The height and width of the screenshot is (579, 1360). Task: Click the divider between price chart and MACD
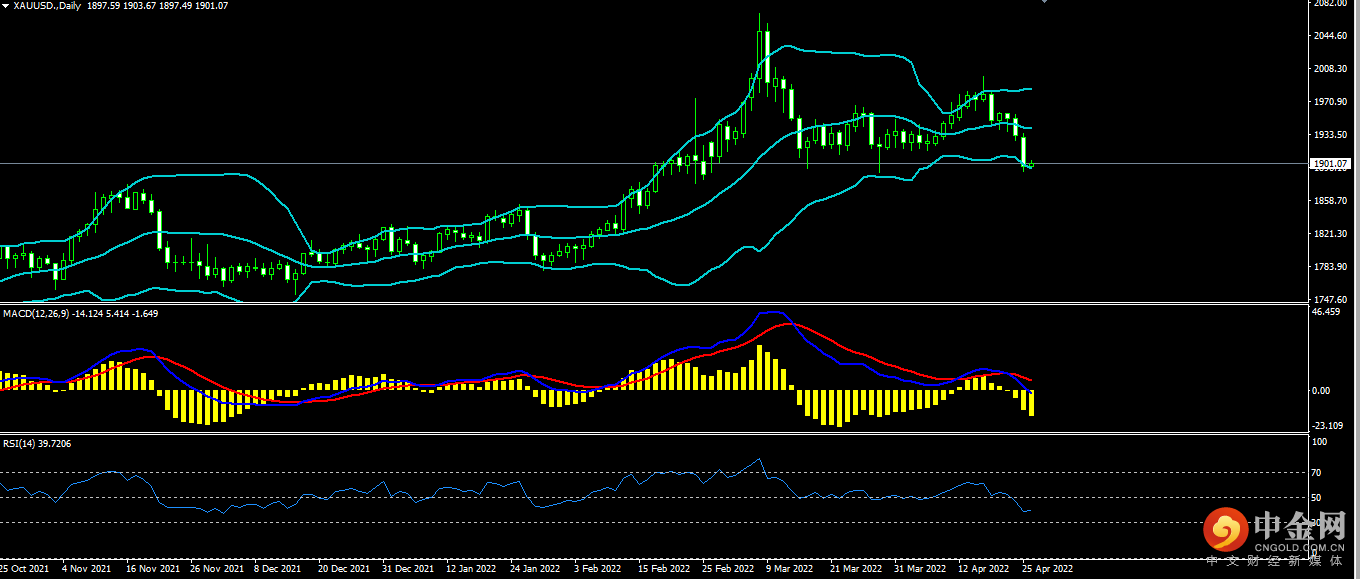coord(650,304)
